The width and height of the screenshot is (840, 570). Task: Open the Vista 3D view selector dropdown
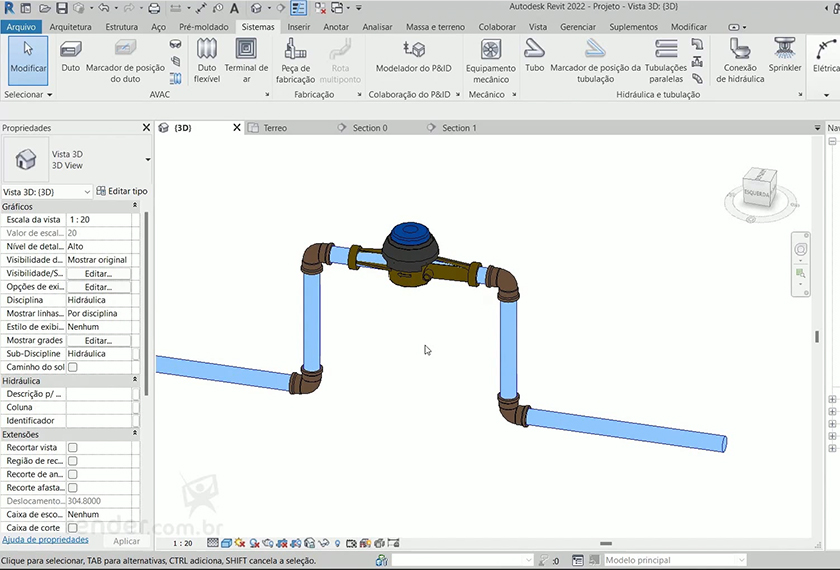86,191
